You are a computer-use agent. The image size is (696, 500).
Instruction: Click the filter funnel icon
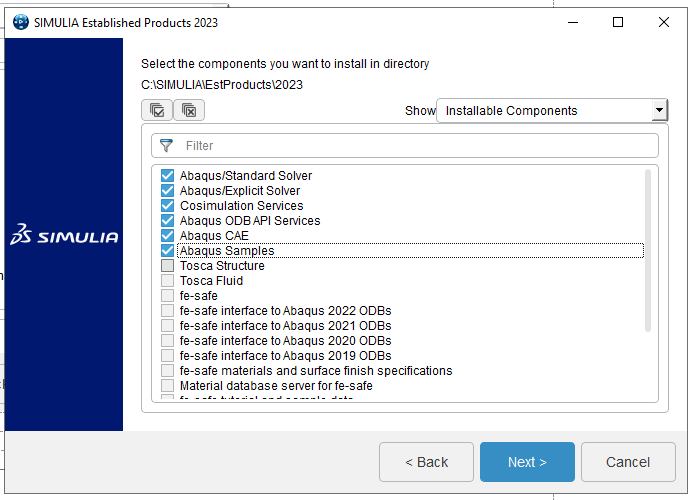(x=166, y=145)
